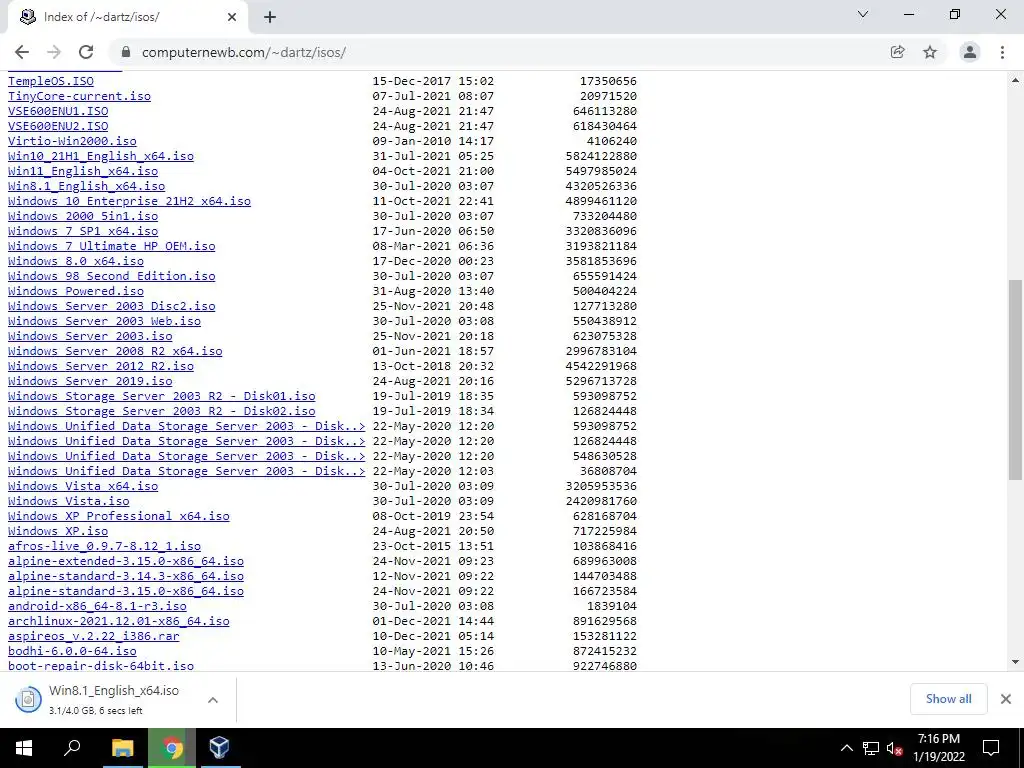Open the VSE600ENU2.ISO link

[58, 126]
